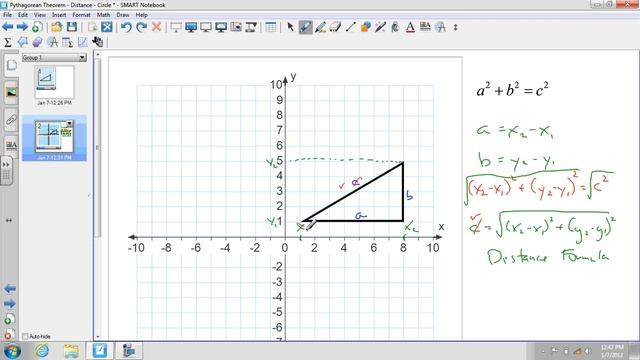Insert a graph with the graphs icon
The height and width of the screenshot is (360, 640).
click(x=82, y=42)
